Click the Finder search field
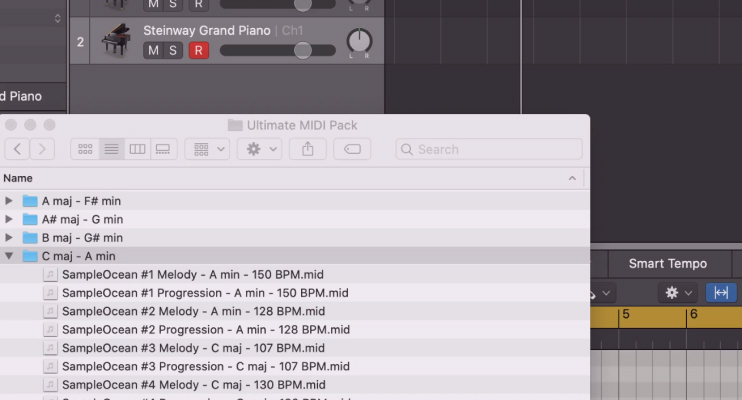The image size is (742, 400). (490, 149)
